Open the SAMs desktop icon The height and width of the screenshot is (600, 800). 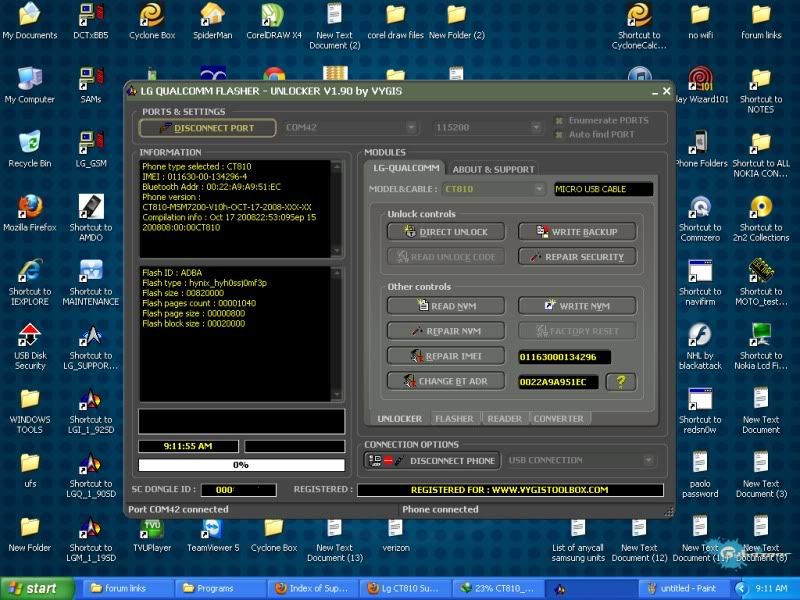point(91,86)
